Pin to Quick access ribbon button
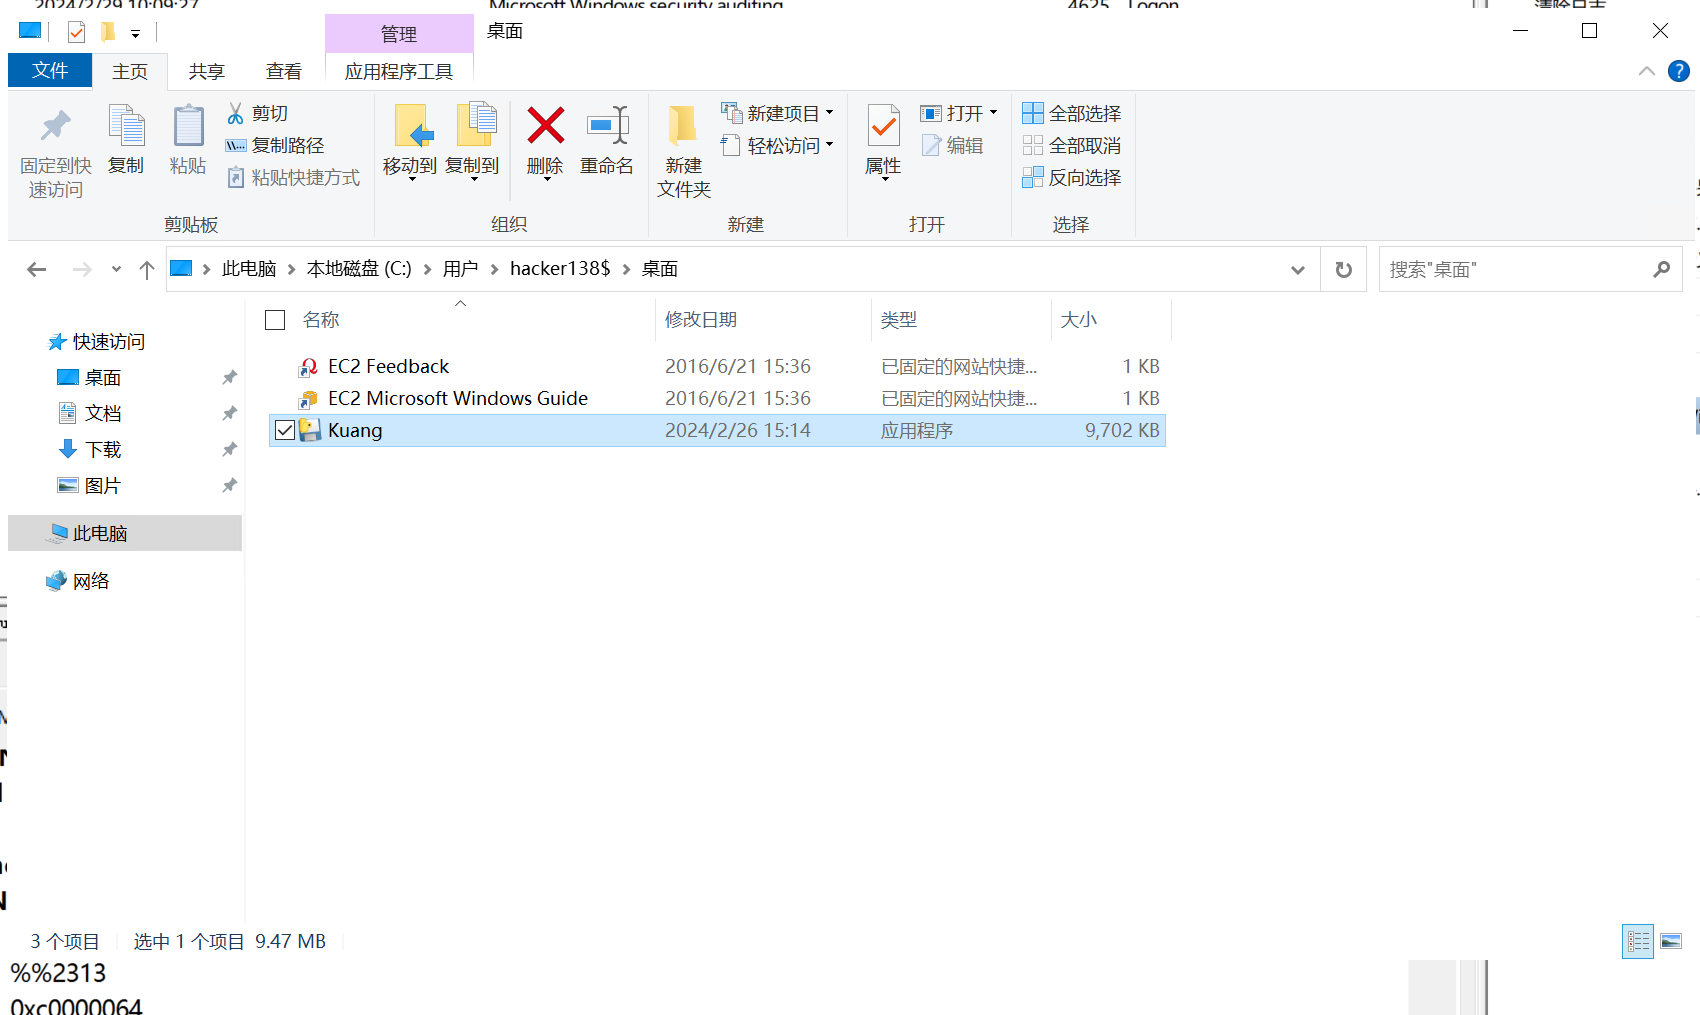The height and width of the screenshot is (1015, 1700). [x=56, y=153]
